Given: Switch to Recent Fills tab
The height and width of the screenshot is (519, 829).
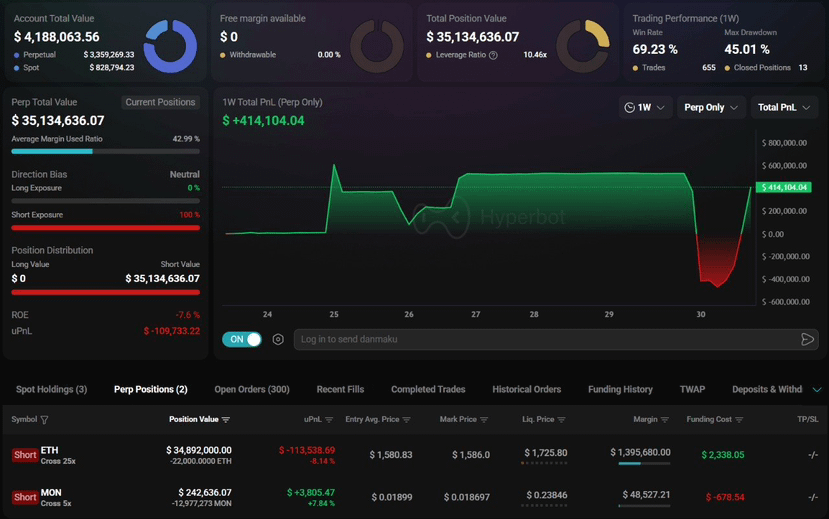Looking at the screenshot, I should pyautogui.click(x=340, y=390).
